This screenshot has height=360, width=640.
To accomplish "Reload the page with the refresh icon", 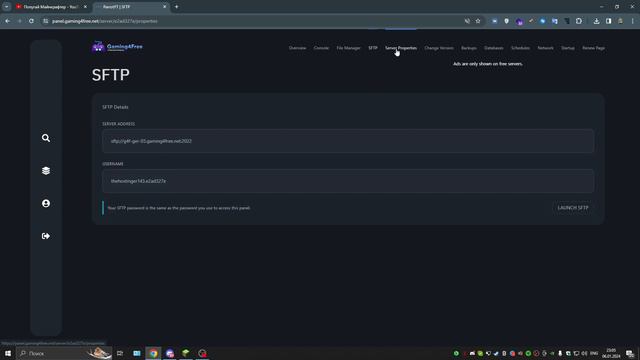I will click(31, 21).
